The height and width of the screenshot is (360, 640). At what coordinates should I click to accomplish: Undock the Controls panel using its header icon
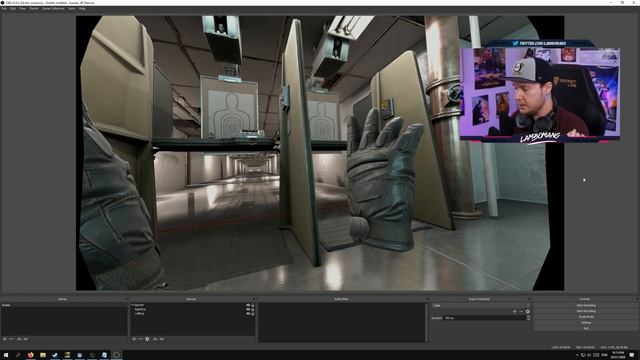pyautogui.click(x=637, y=299)
